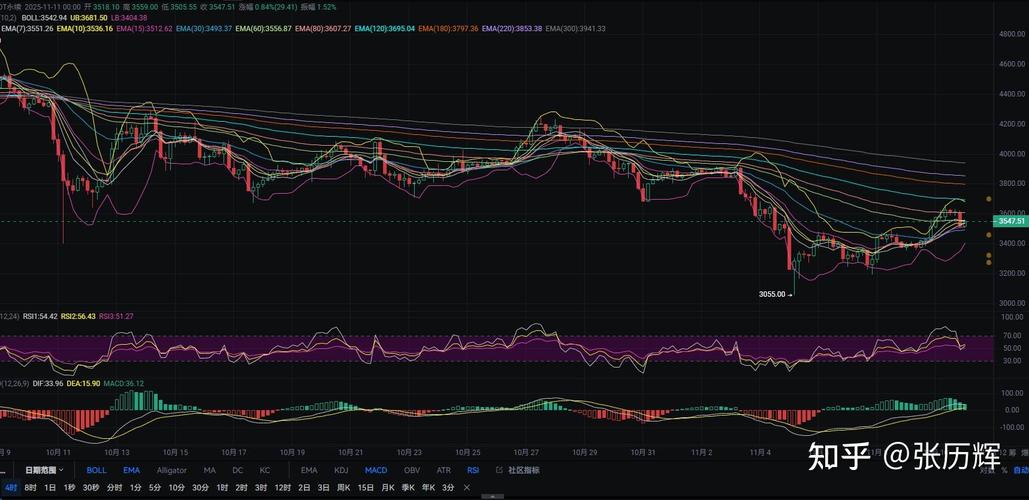Screen dimensions: 1029x500
Task: Switch to the 1日 timeframe
Action: (x=50, y=487)
